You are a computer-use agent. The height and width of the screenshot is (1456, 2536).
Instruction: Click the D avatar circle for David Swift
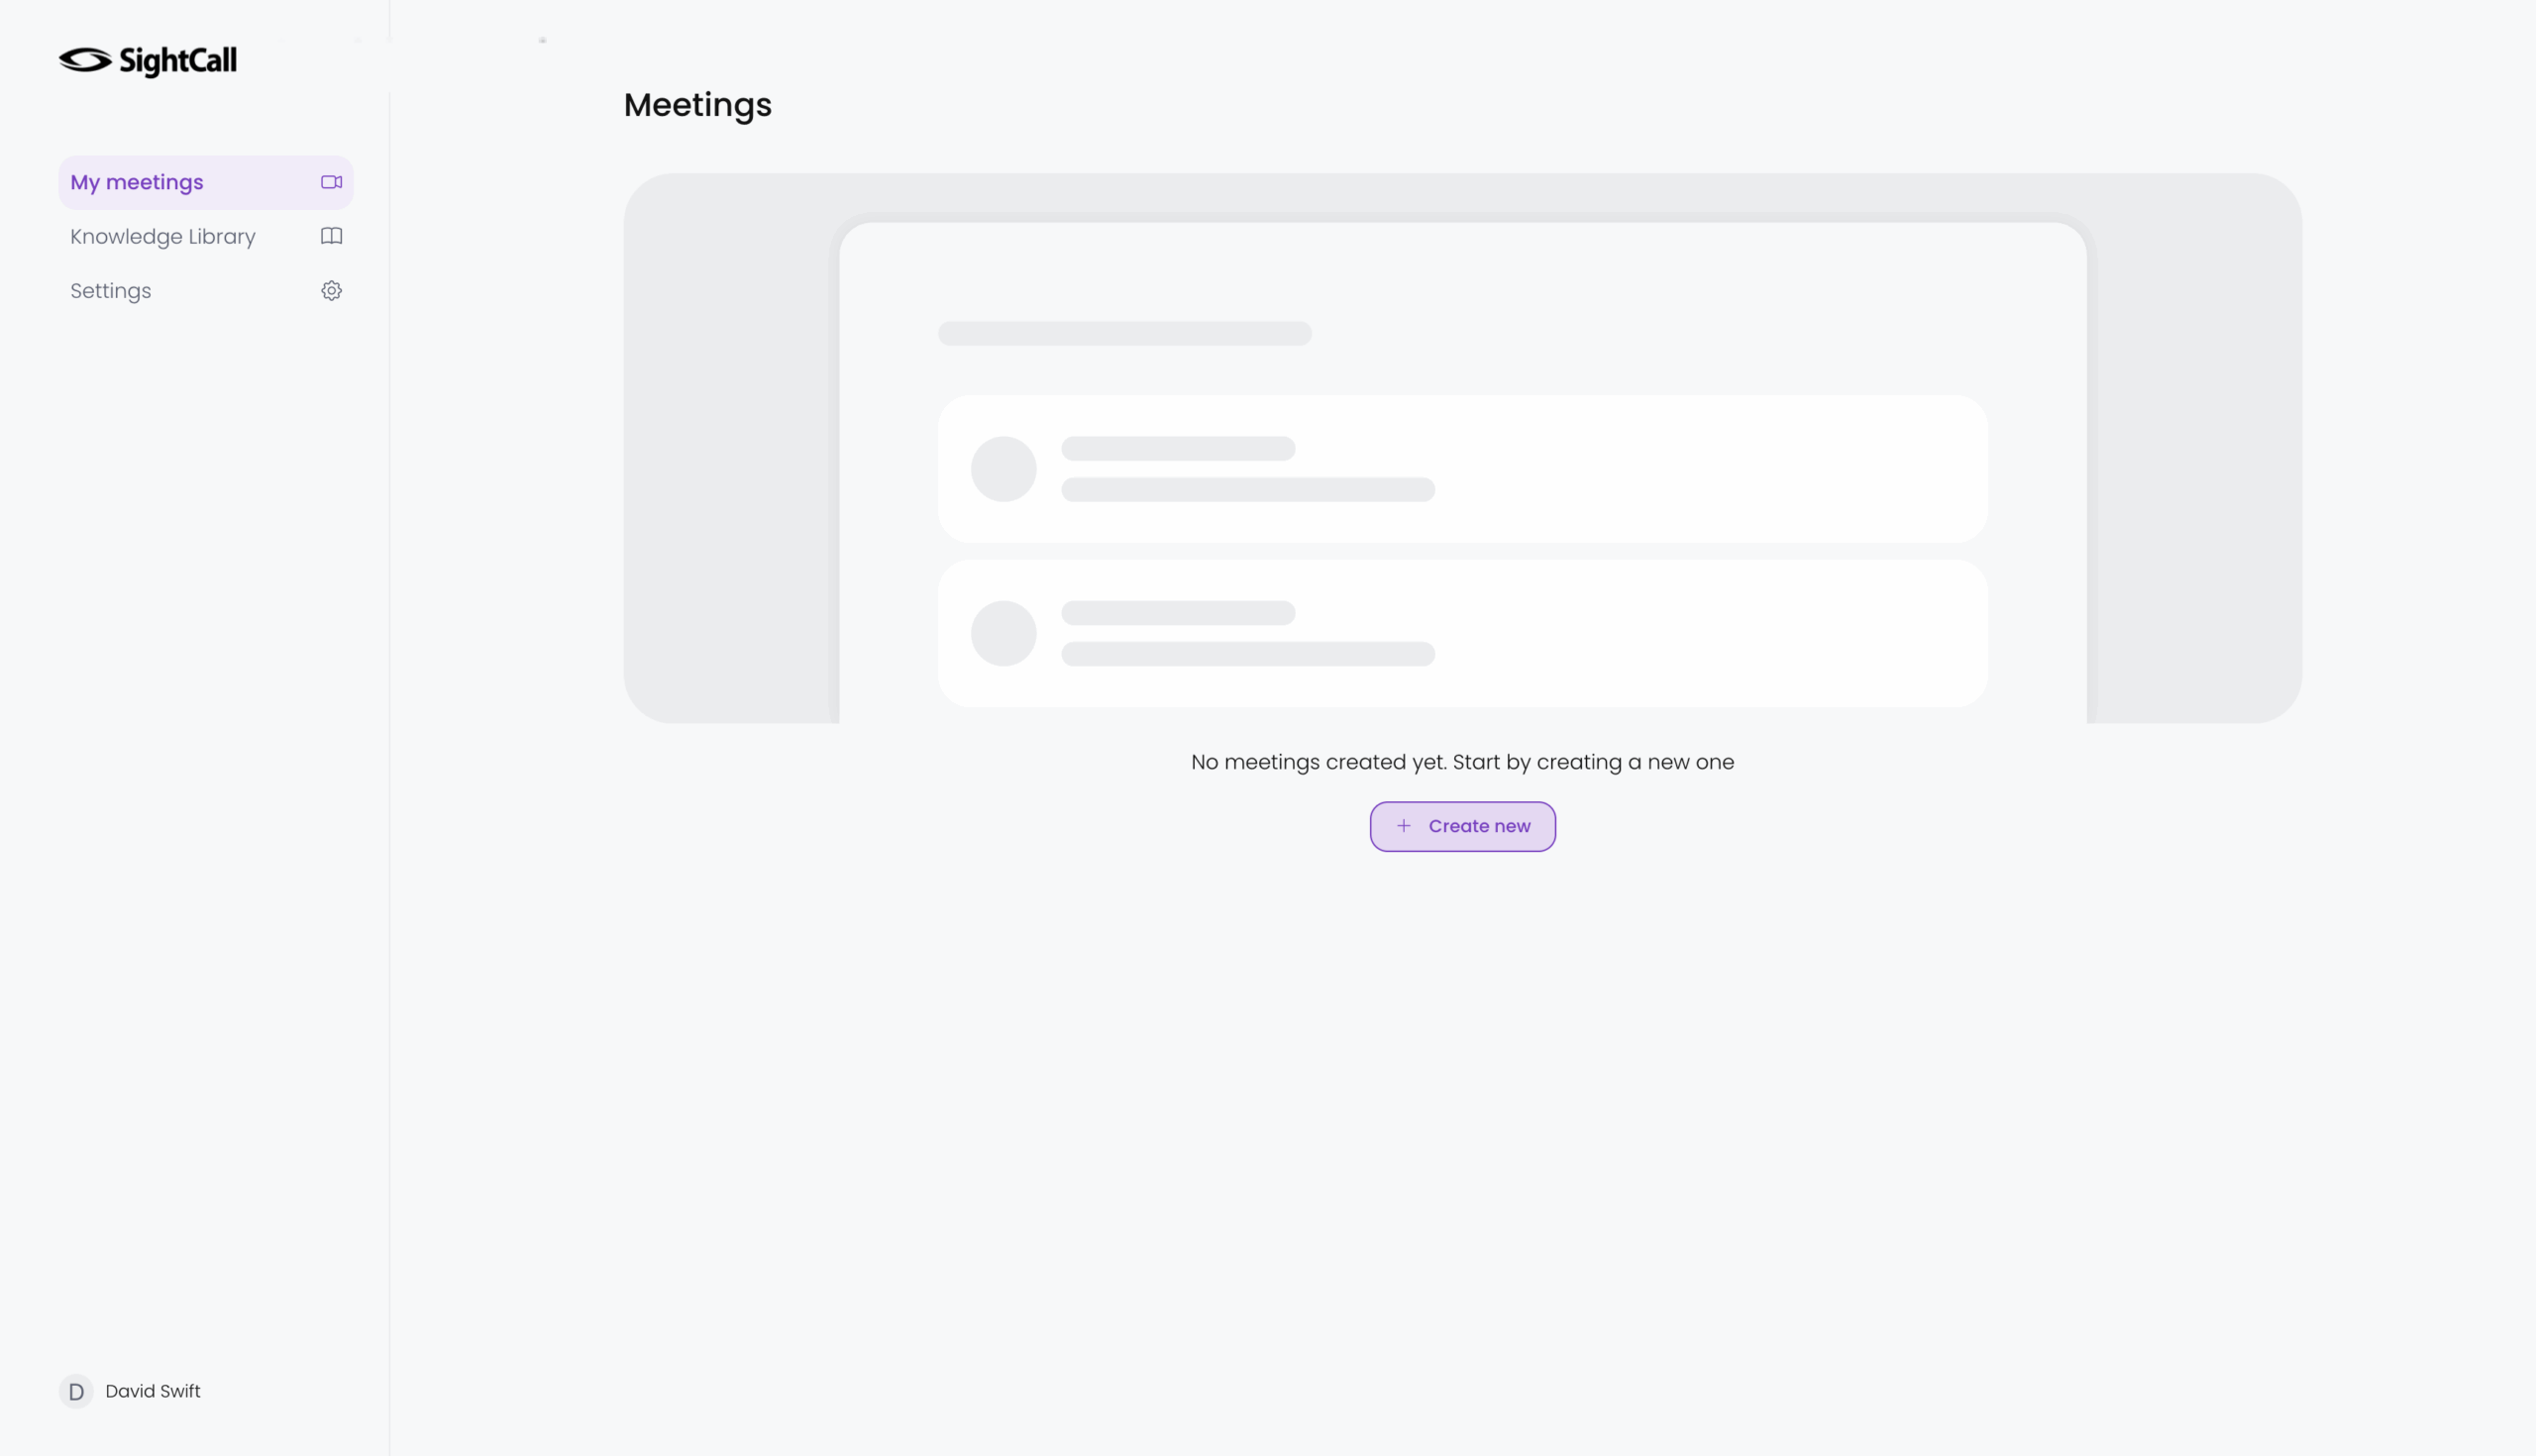point(76,1391)
